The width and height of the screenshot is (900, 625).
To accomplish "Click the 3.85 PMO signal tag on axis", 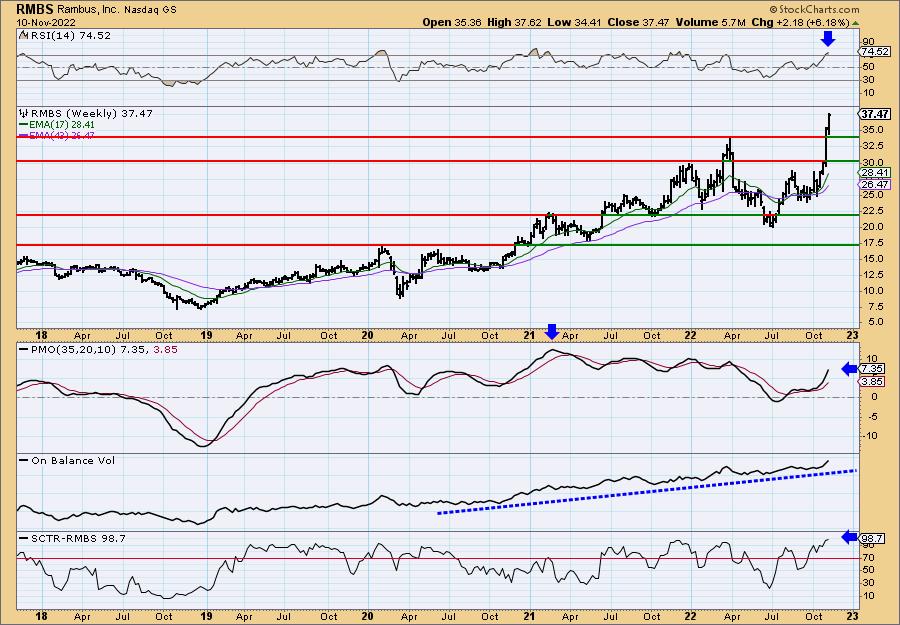I will [872, 382].
